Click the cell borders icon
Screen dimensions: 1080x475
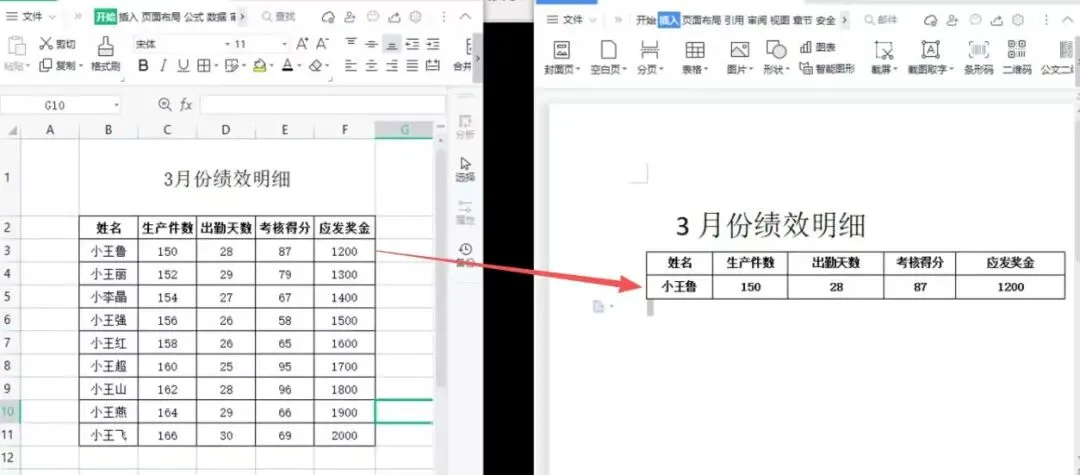(203, 66)
